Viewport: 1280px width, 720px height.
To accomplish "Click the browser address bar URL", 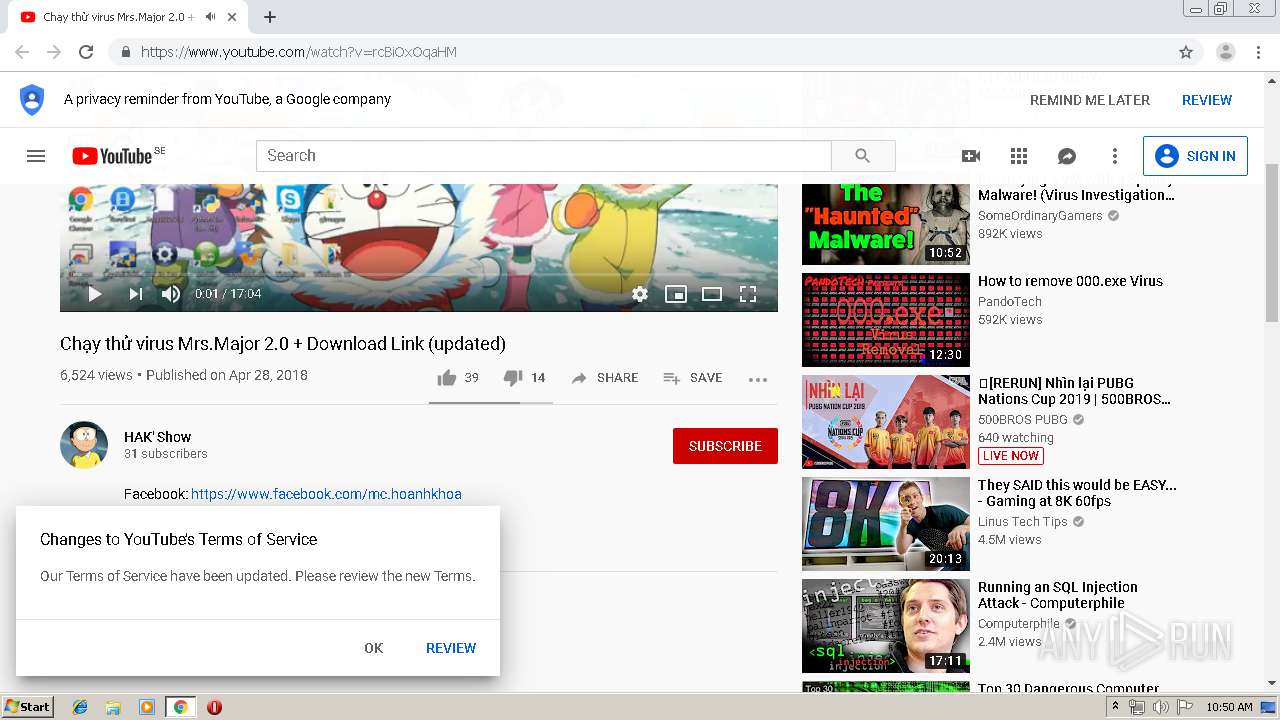I will point(299,52).
